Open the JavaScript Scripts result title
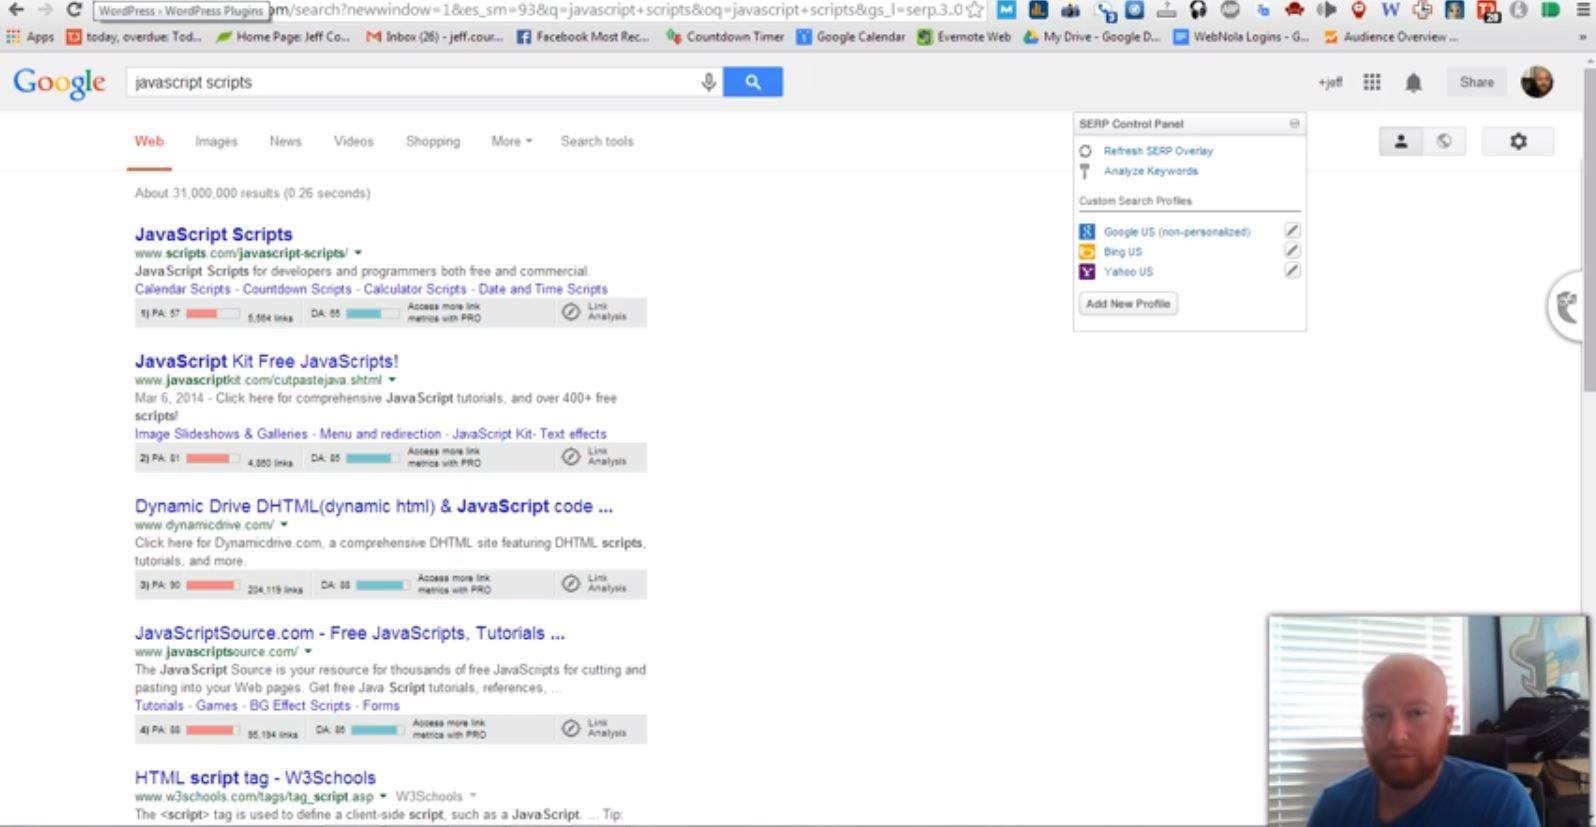 (x=214, y=234)
